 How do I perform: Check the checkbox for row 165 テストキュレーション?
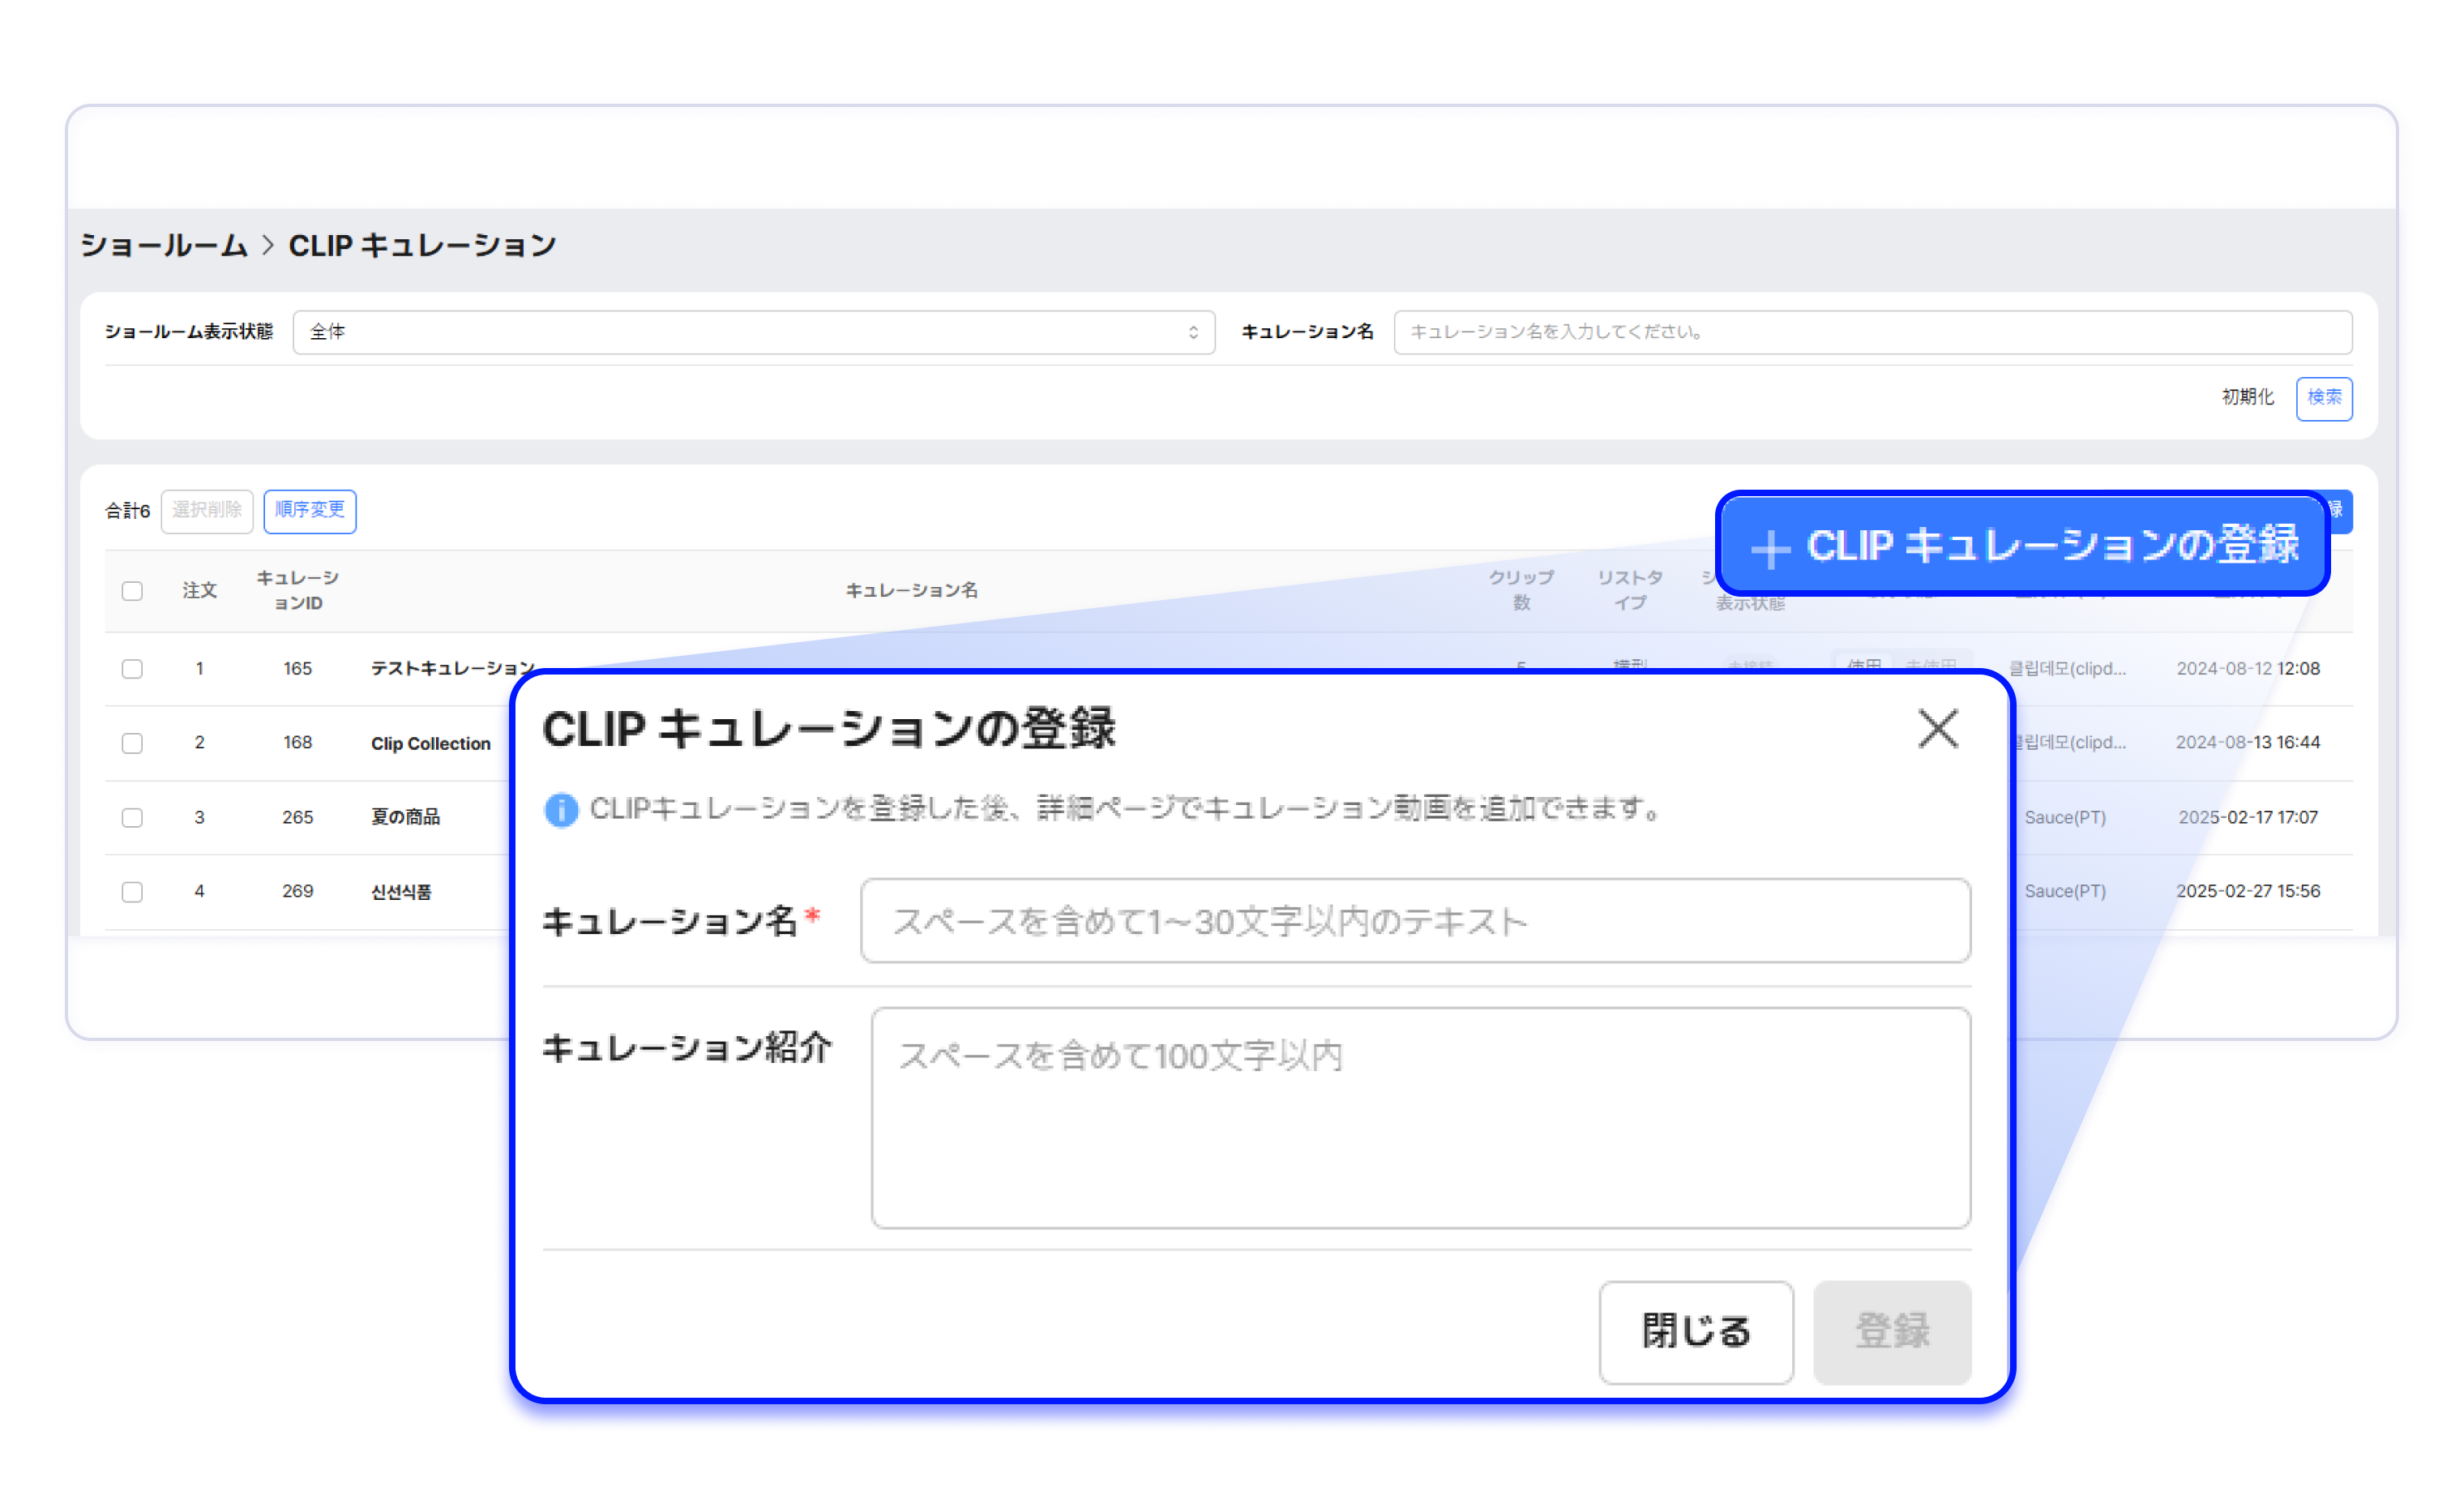(132, 668)
